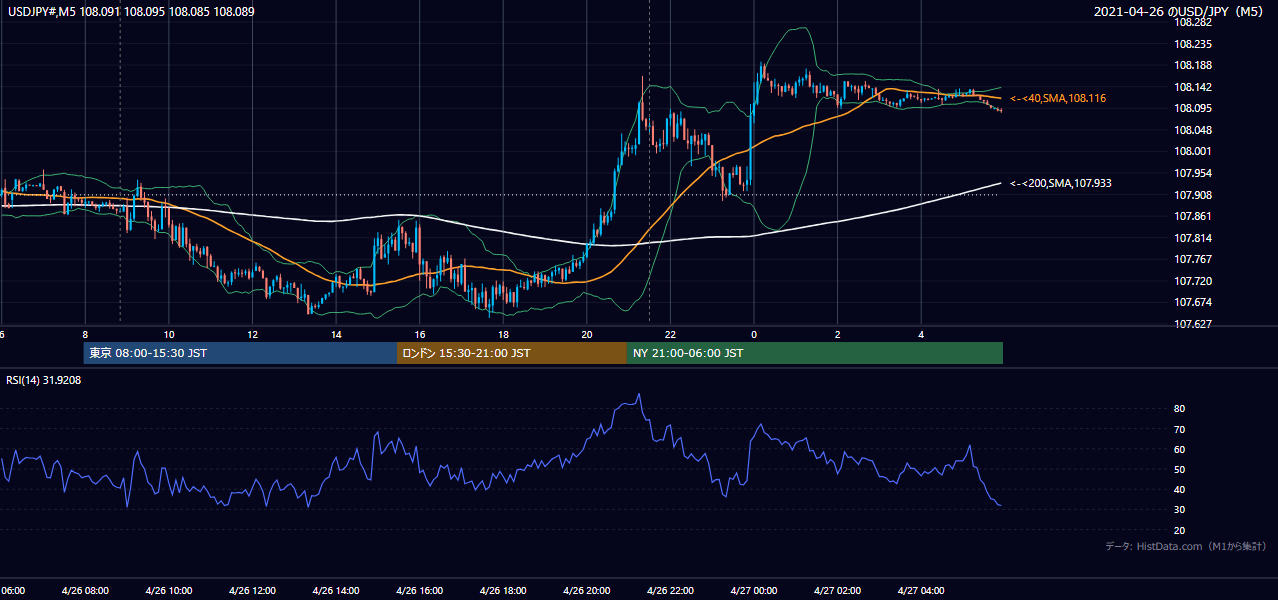The height and width of the screenshot is (600, 1278).
Task: Click price axis label 108.188
Action: coord(1193,65)
